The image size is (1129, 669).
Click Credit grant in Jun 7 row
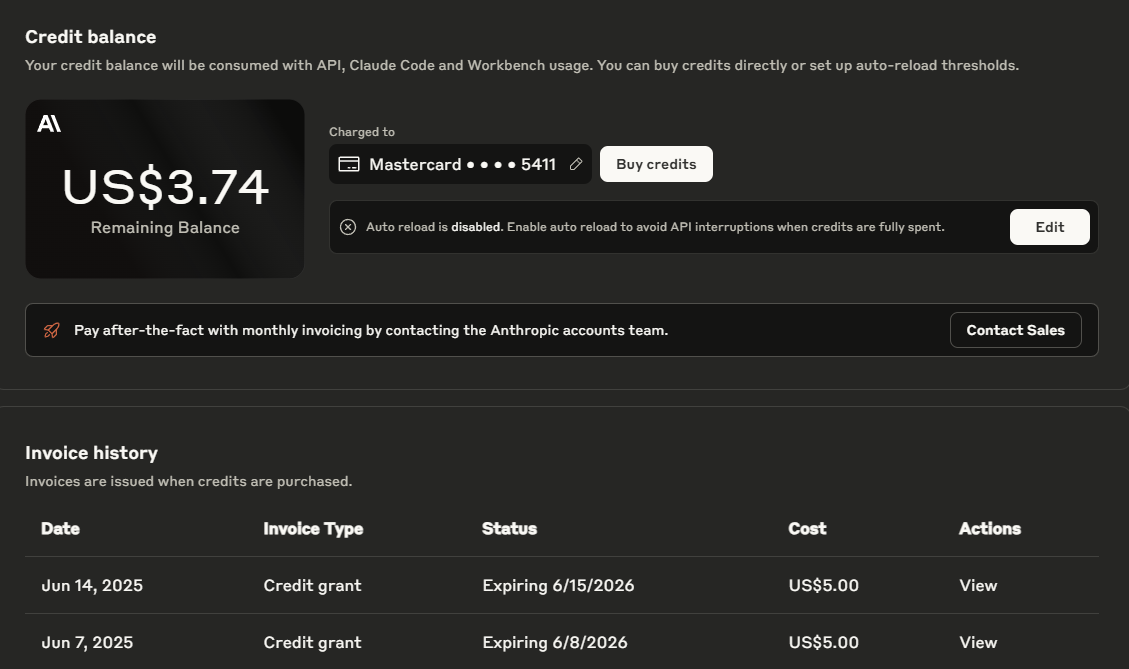click(x=312, y=642)
